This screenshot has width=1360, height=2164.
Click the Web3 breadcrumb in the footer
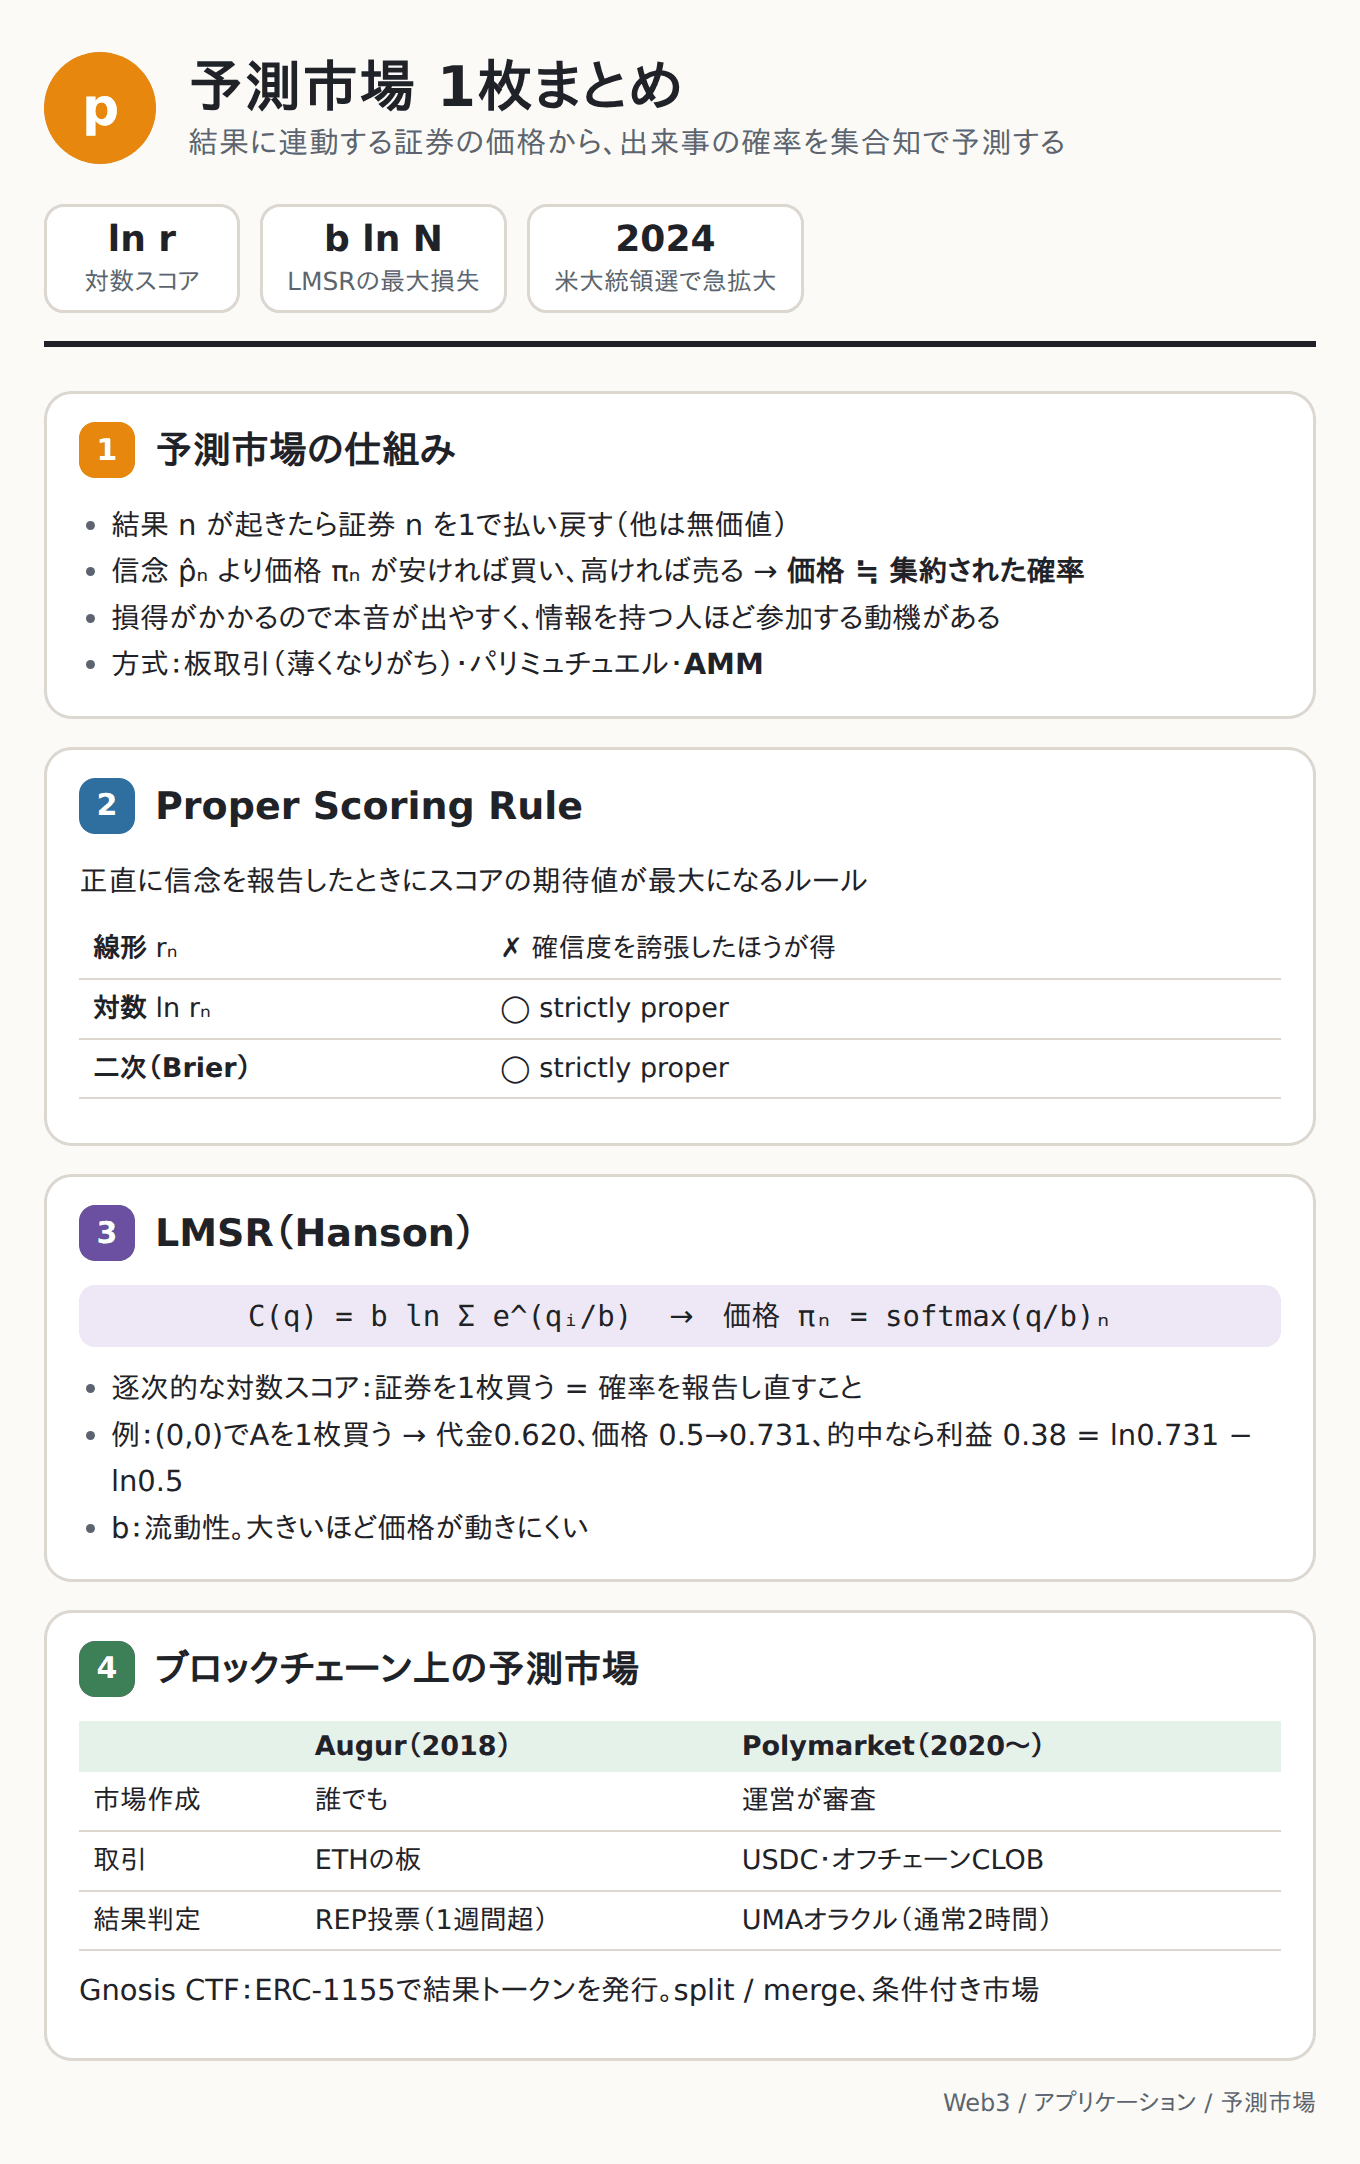pos(976,2102)
